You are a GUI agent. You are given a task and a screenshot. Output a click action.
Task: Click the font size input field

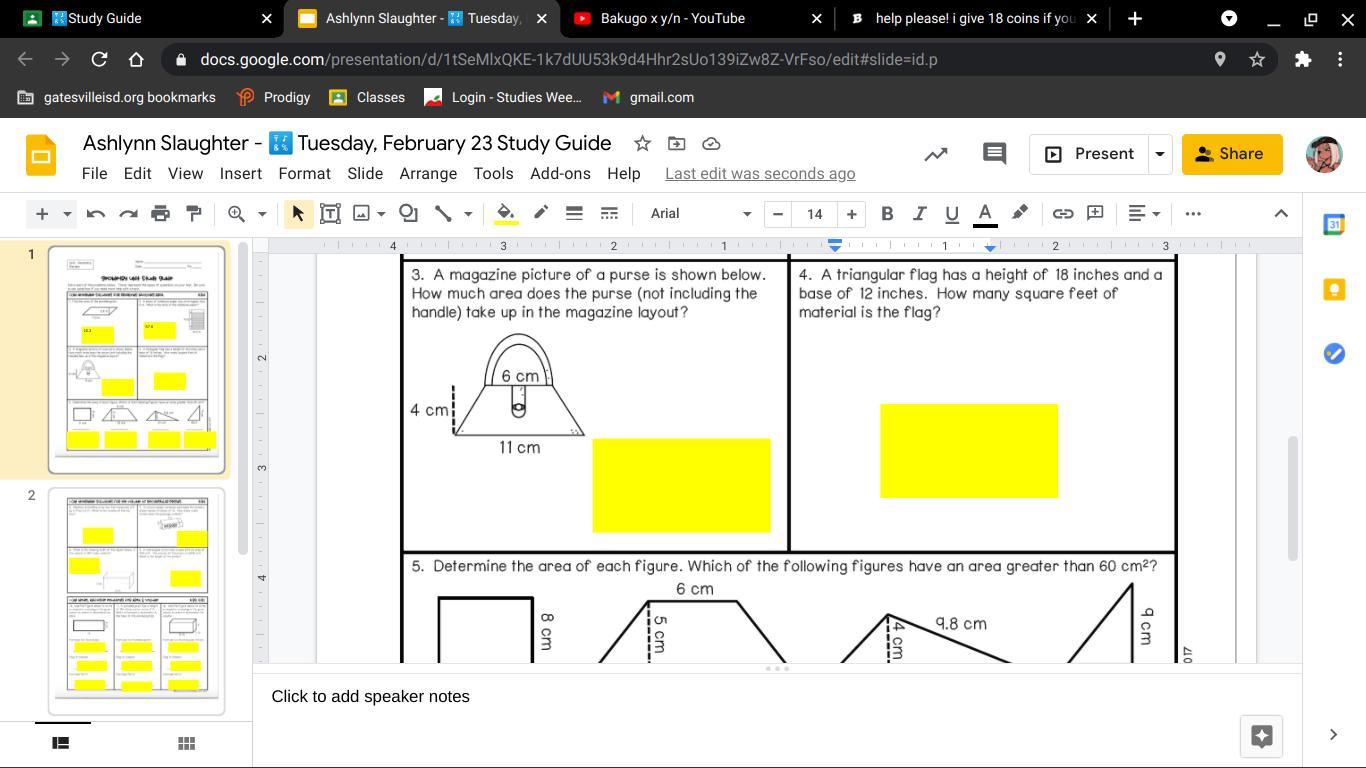[x=815, y=213]
